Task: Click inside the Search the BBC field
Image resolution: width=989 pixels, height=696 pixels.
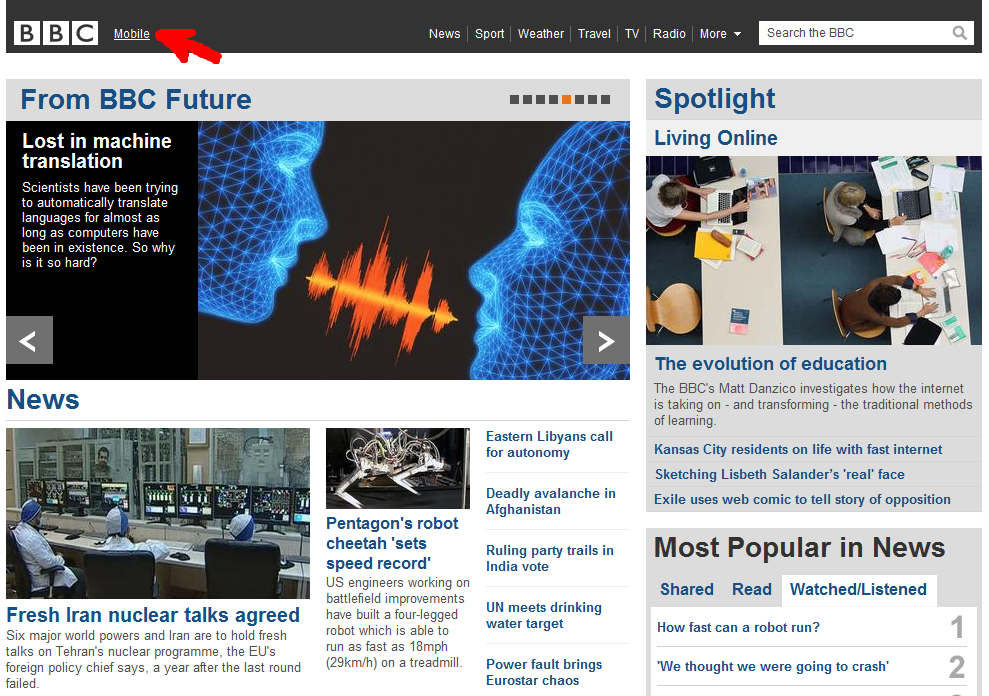Action: point(852,33)
